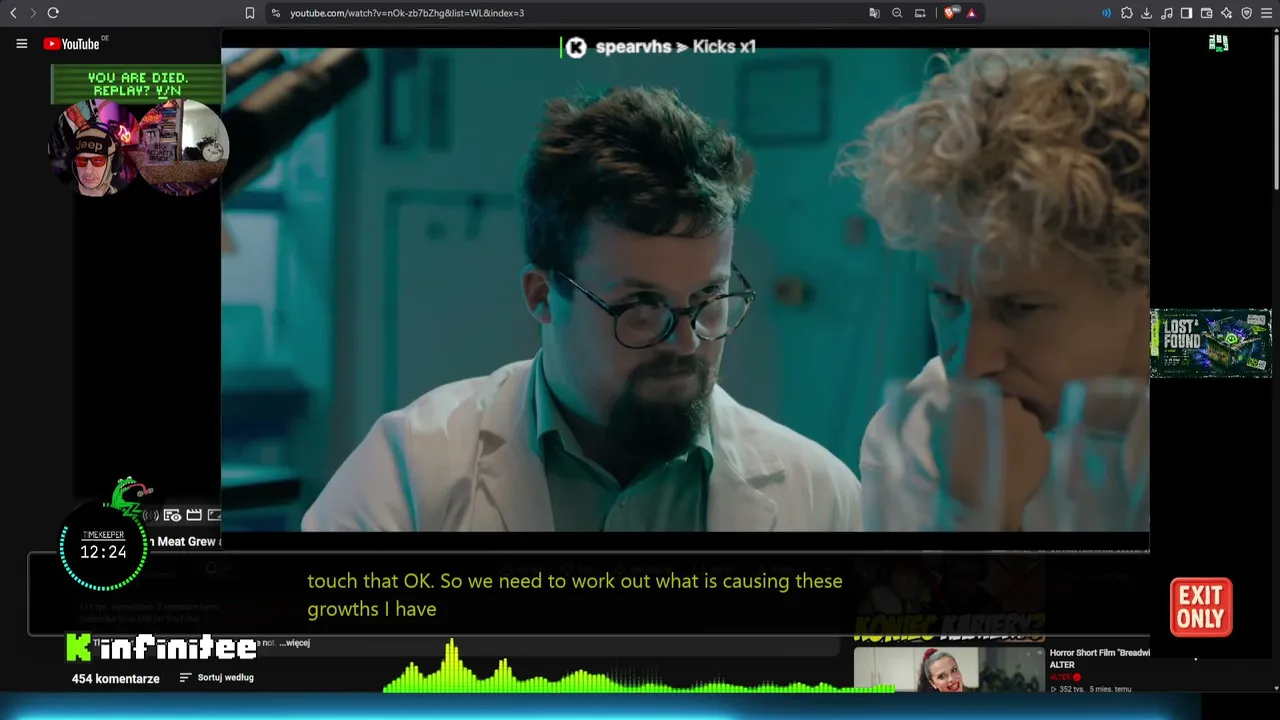Bookmark this page with the bookmark icon
The height and width of the screenshot is (720, 1280).
click(x=250, y=13)
